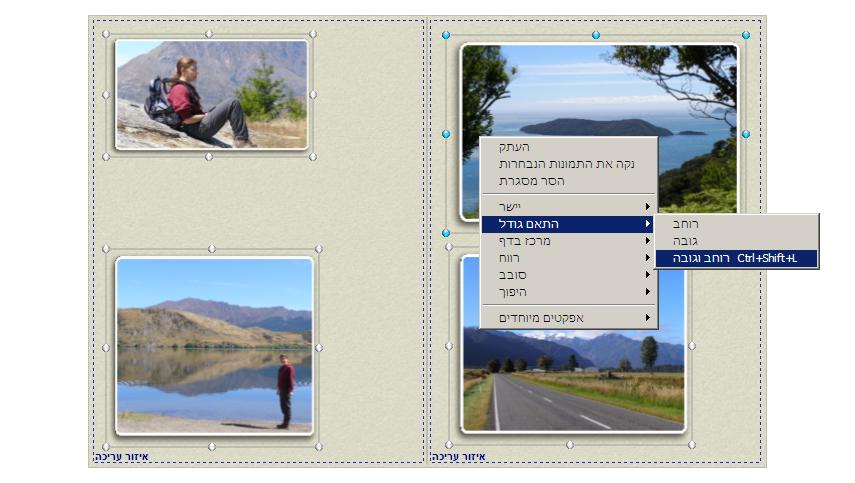The image size is (855, 483).
Task: Open the היפוך (Flip) submenu
Action: pos(567,291)
